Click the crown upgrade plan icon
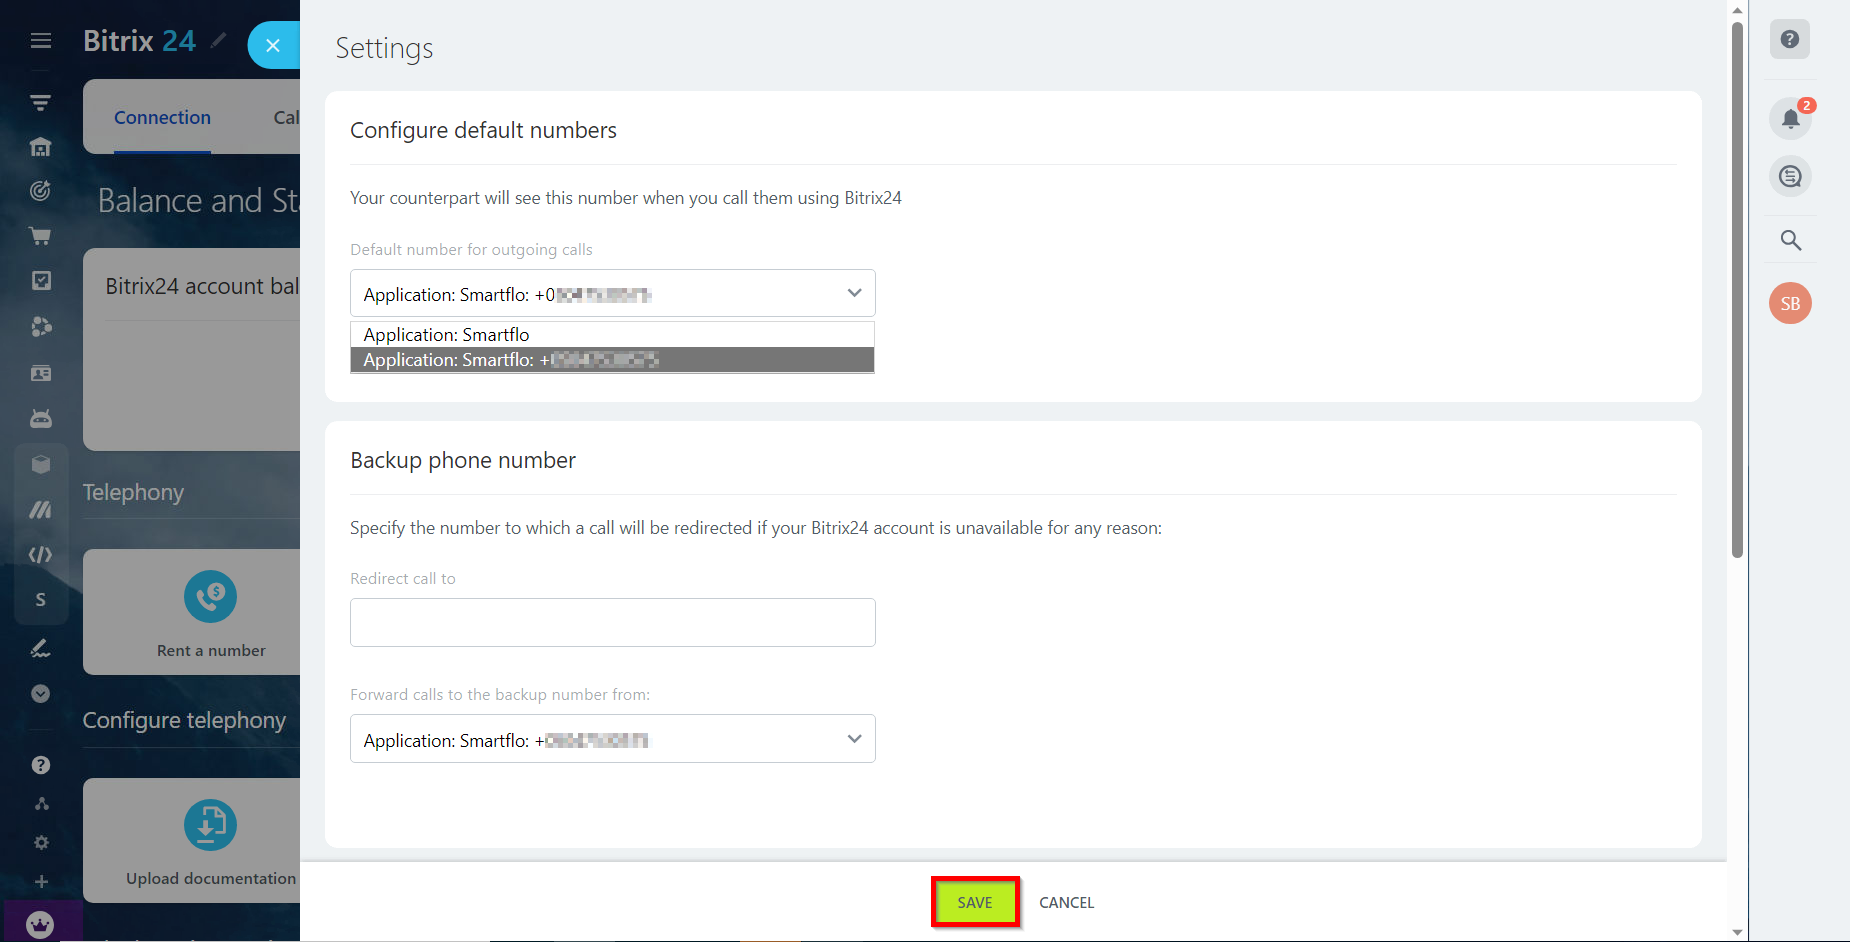This screenshot has height=942, width=1850. [41, 925]
